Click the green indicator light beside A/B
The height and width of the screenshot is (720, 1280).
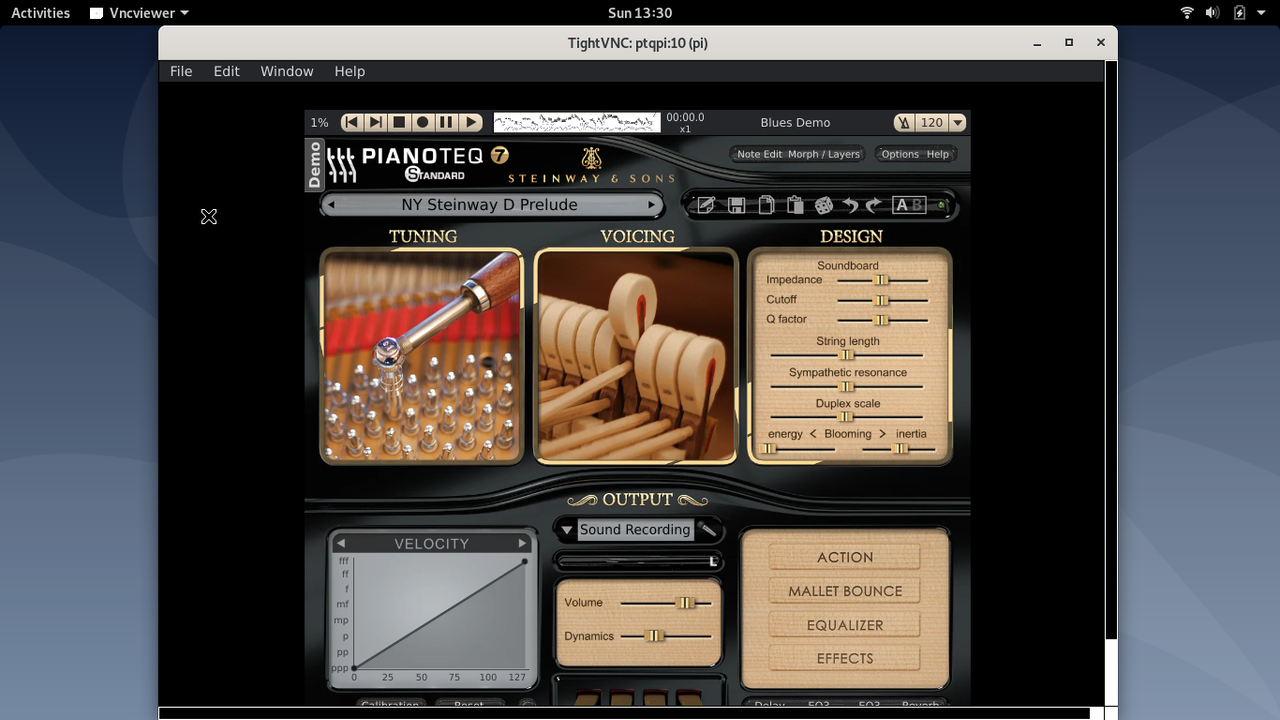941,205
